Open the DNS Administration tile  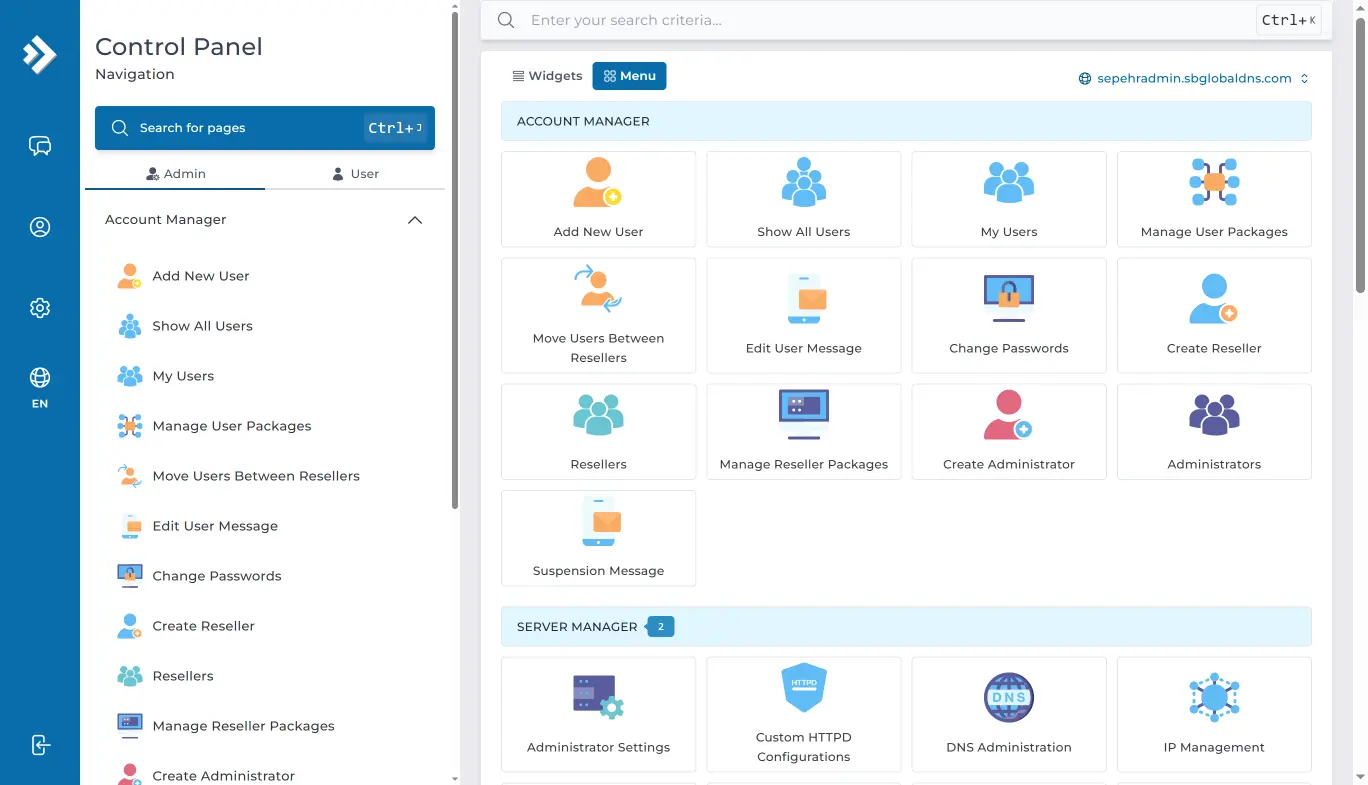tap(1009, 714)
